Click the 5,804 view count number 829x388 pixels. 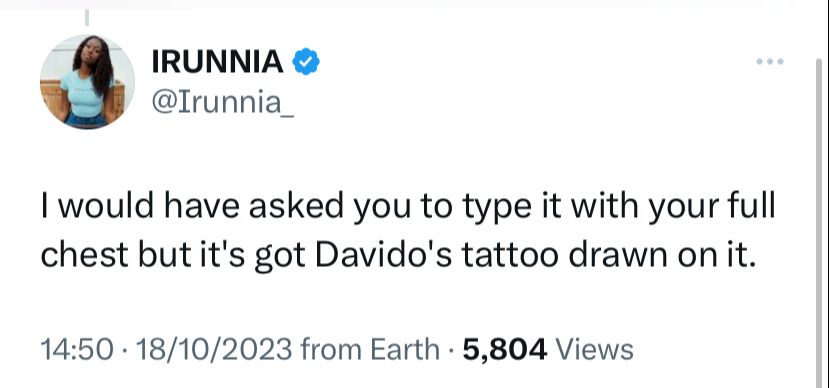(x=505, y=350)
